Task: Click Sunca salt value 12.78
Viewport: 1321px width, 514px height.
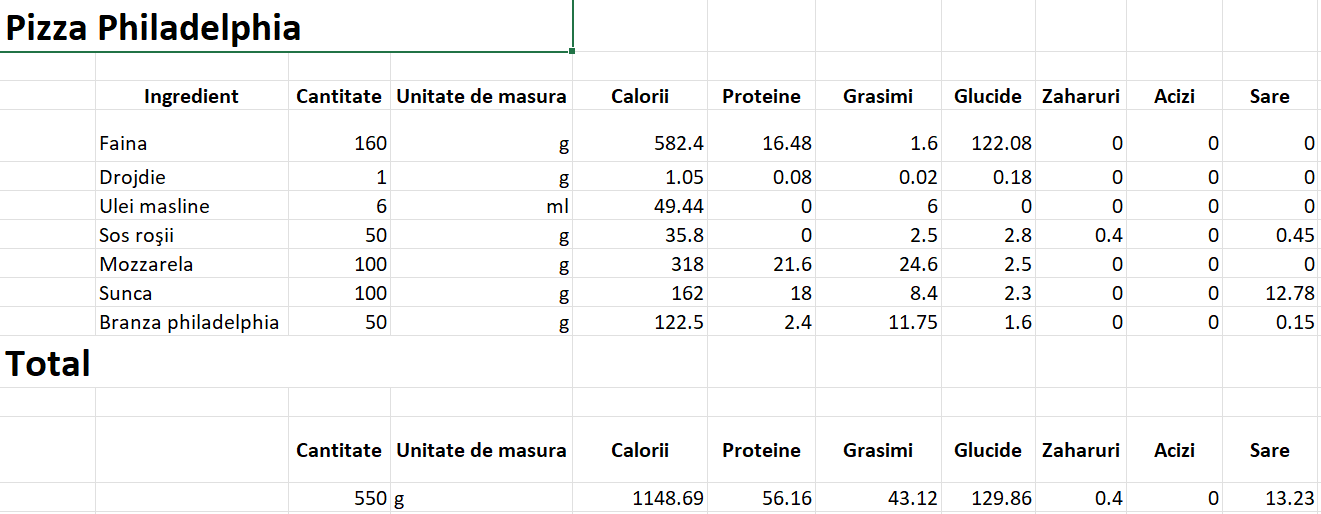Action: point(1270,293)
